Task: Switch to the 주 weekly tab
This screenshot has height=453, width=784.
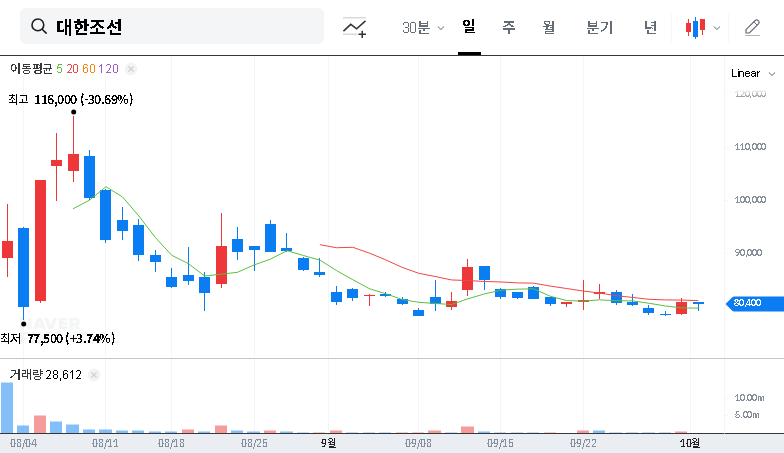Action: tap(509, 27)
